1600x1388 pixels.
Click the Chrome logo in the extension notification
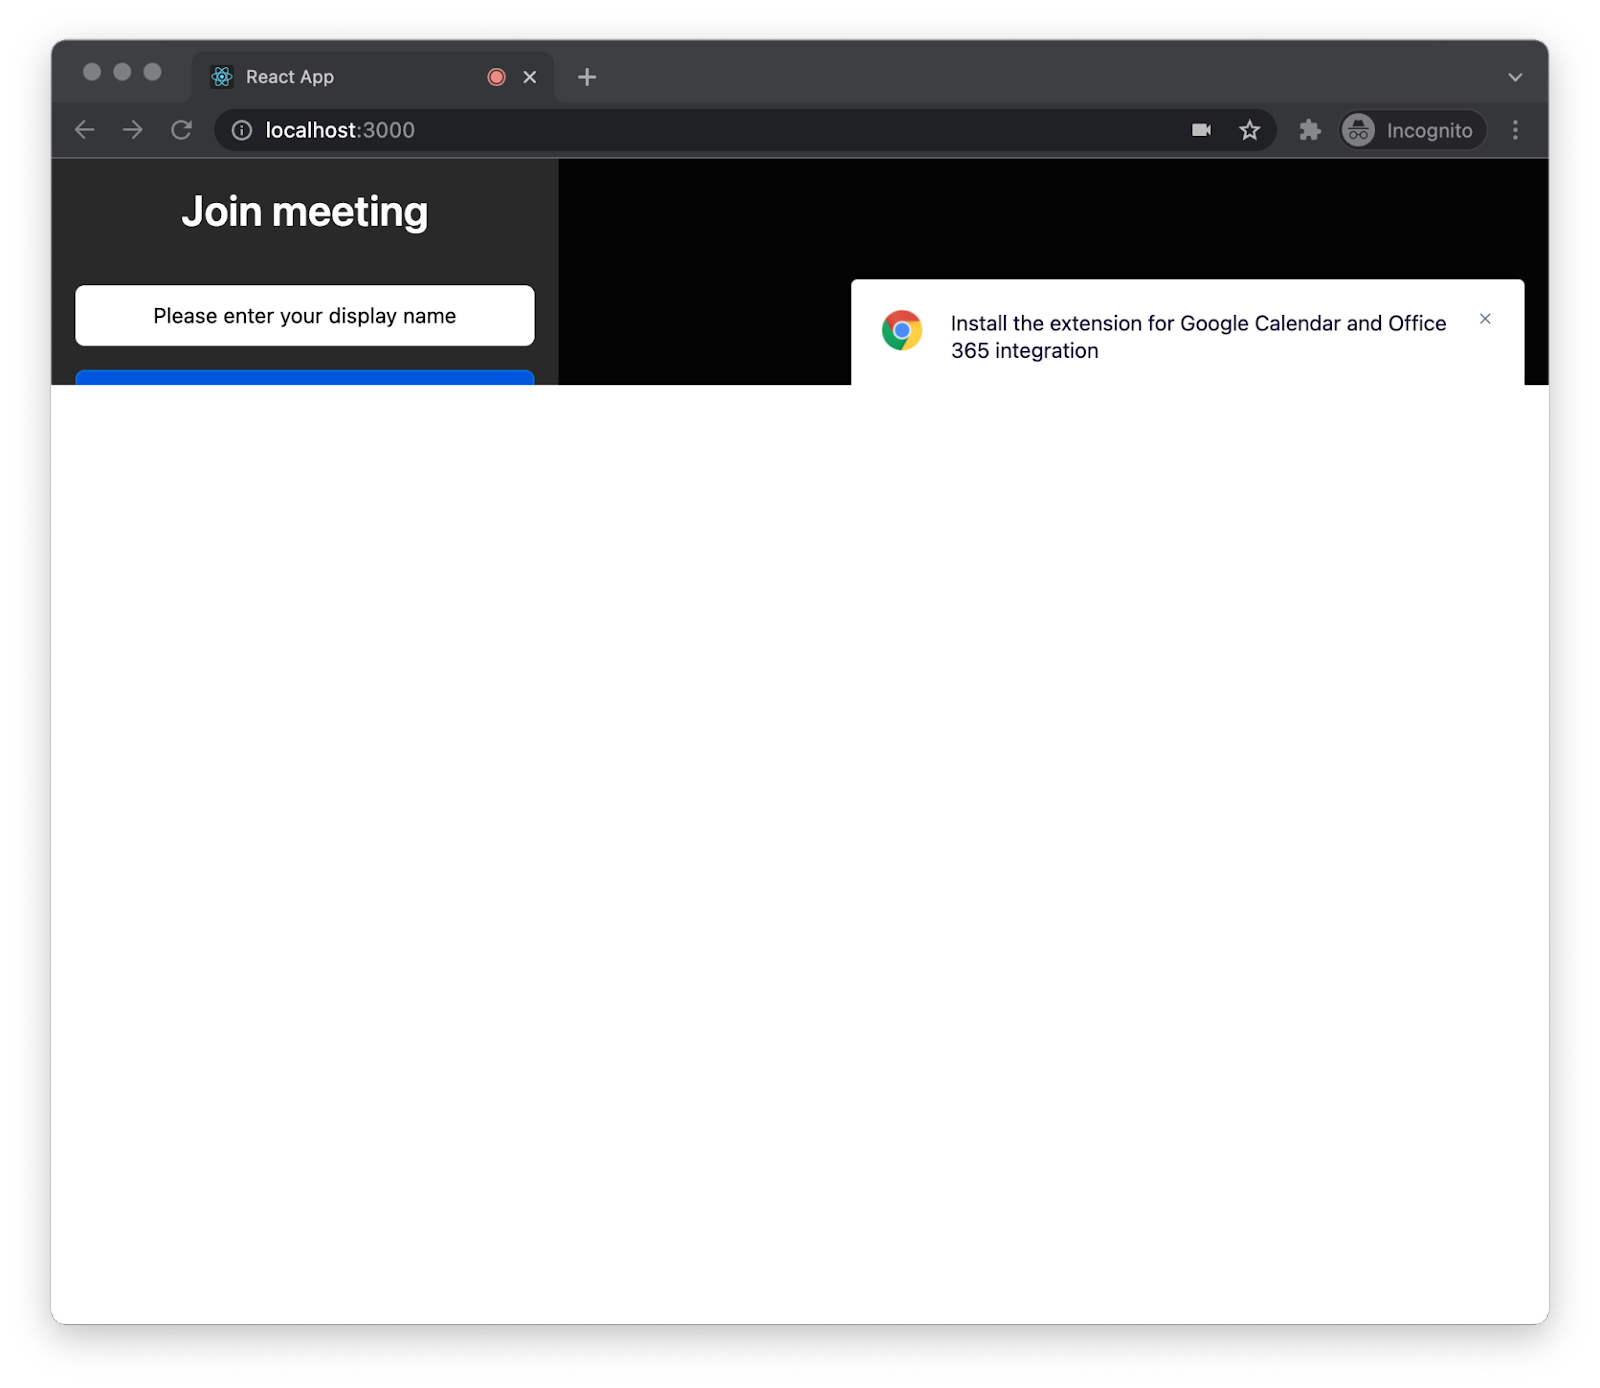[x=901, y=331]
